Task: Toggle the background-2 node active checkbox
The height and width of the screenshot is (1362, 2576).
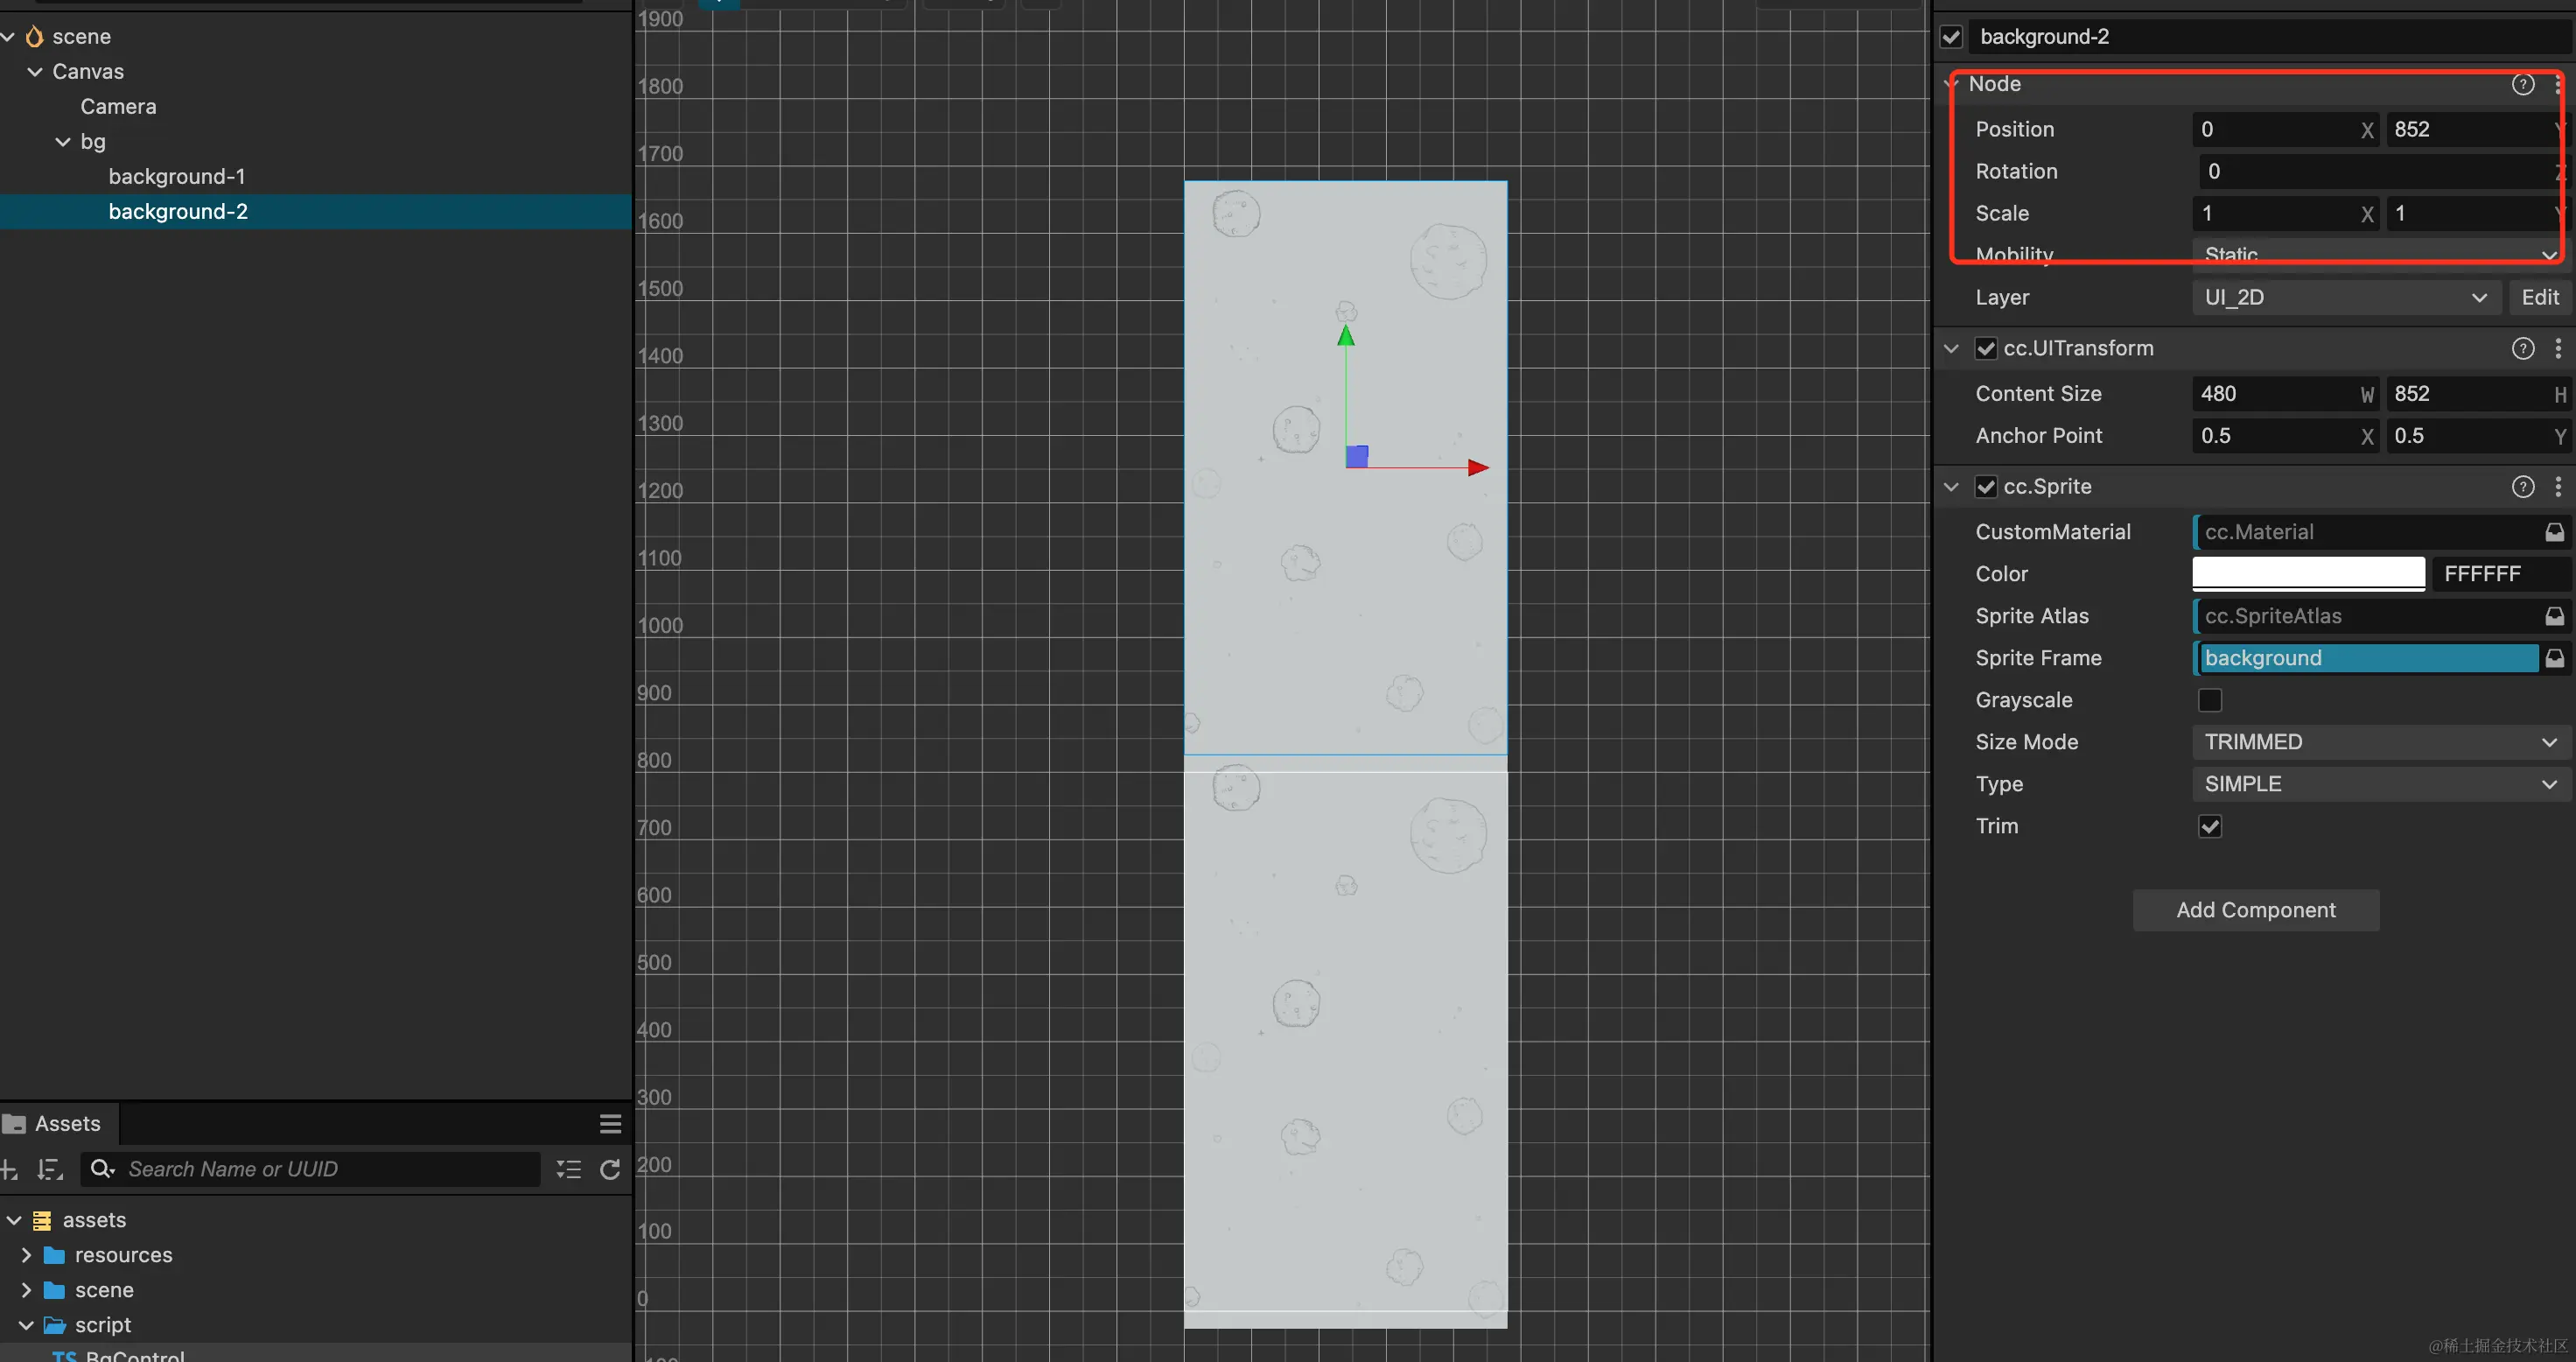Action: click(1951, 37)
